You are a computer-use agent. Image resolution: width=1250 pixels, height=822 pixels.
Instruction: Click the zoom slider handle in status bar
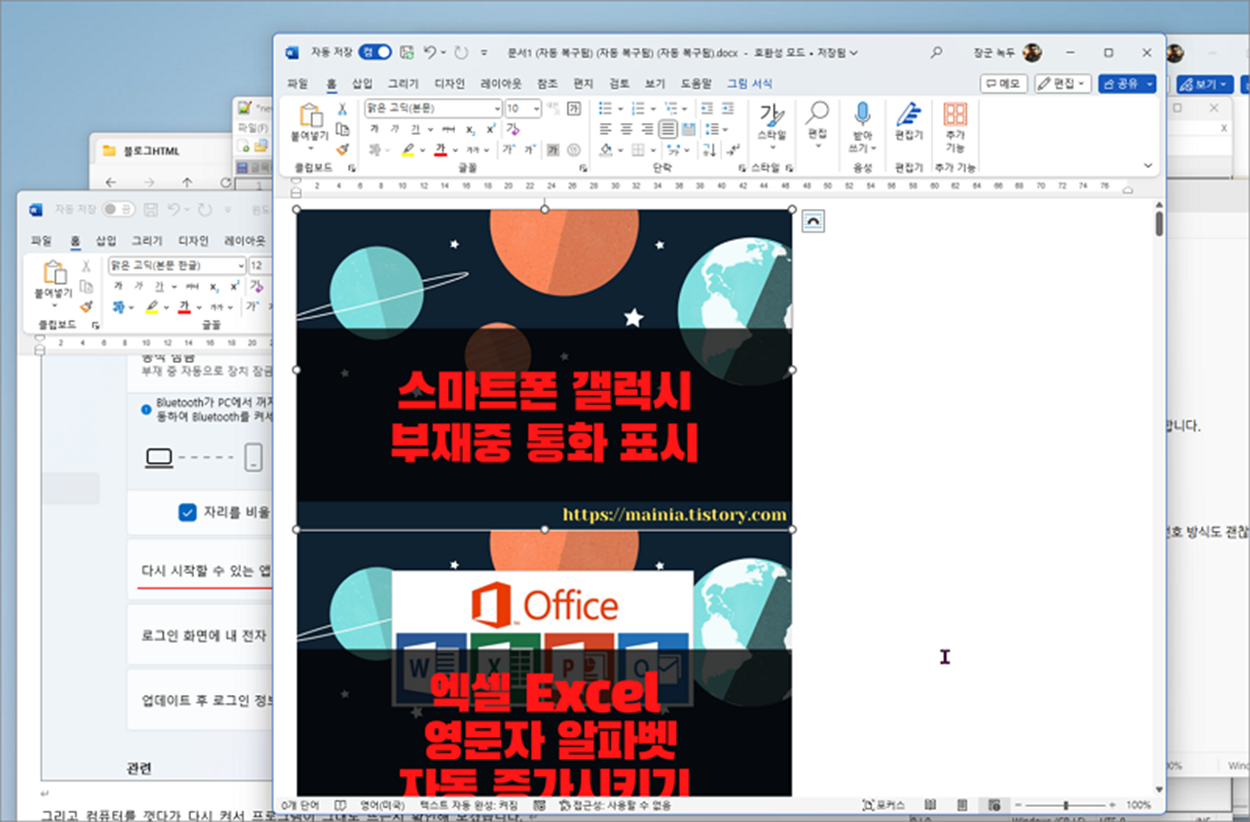[x=1066, y=804]
